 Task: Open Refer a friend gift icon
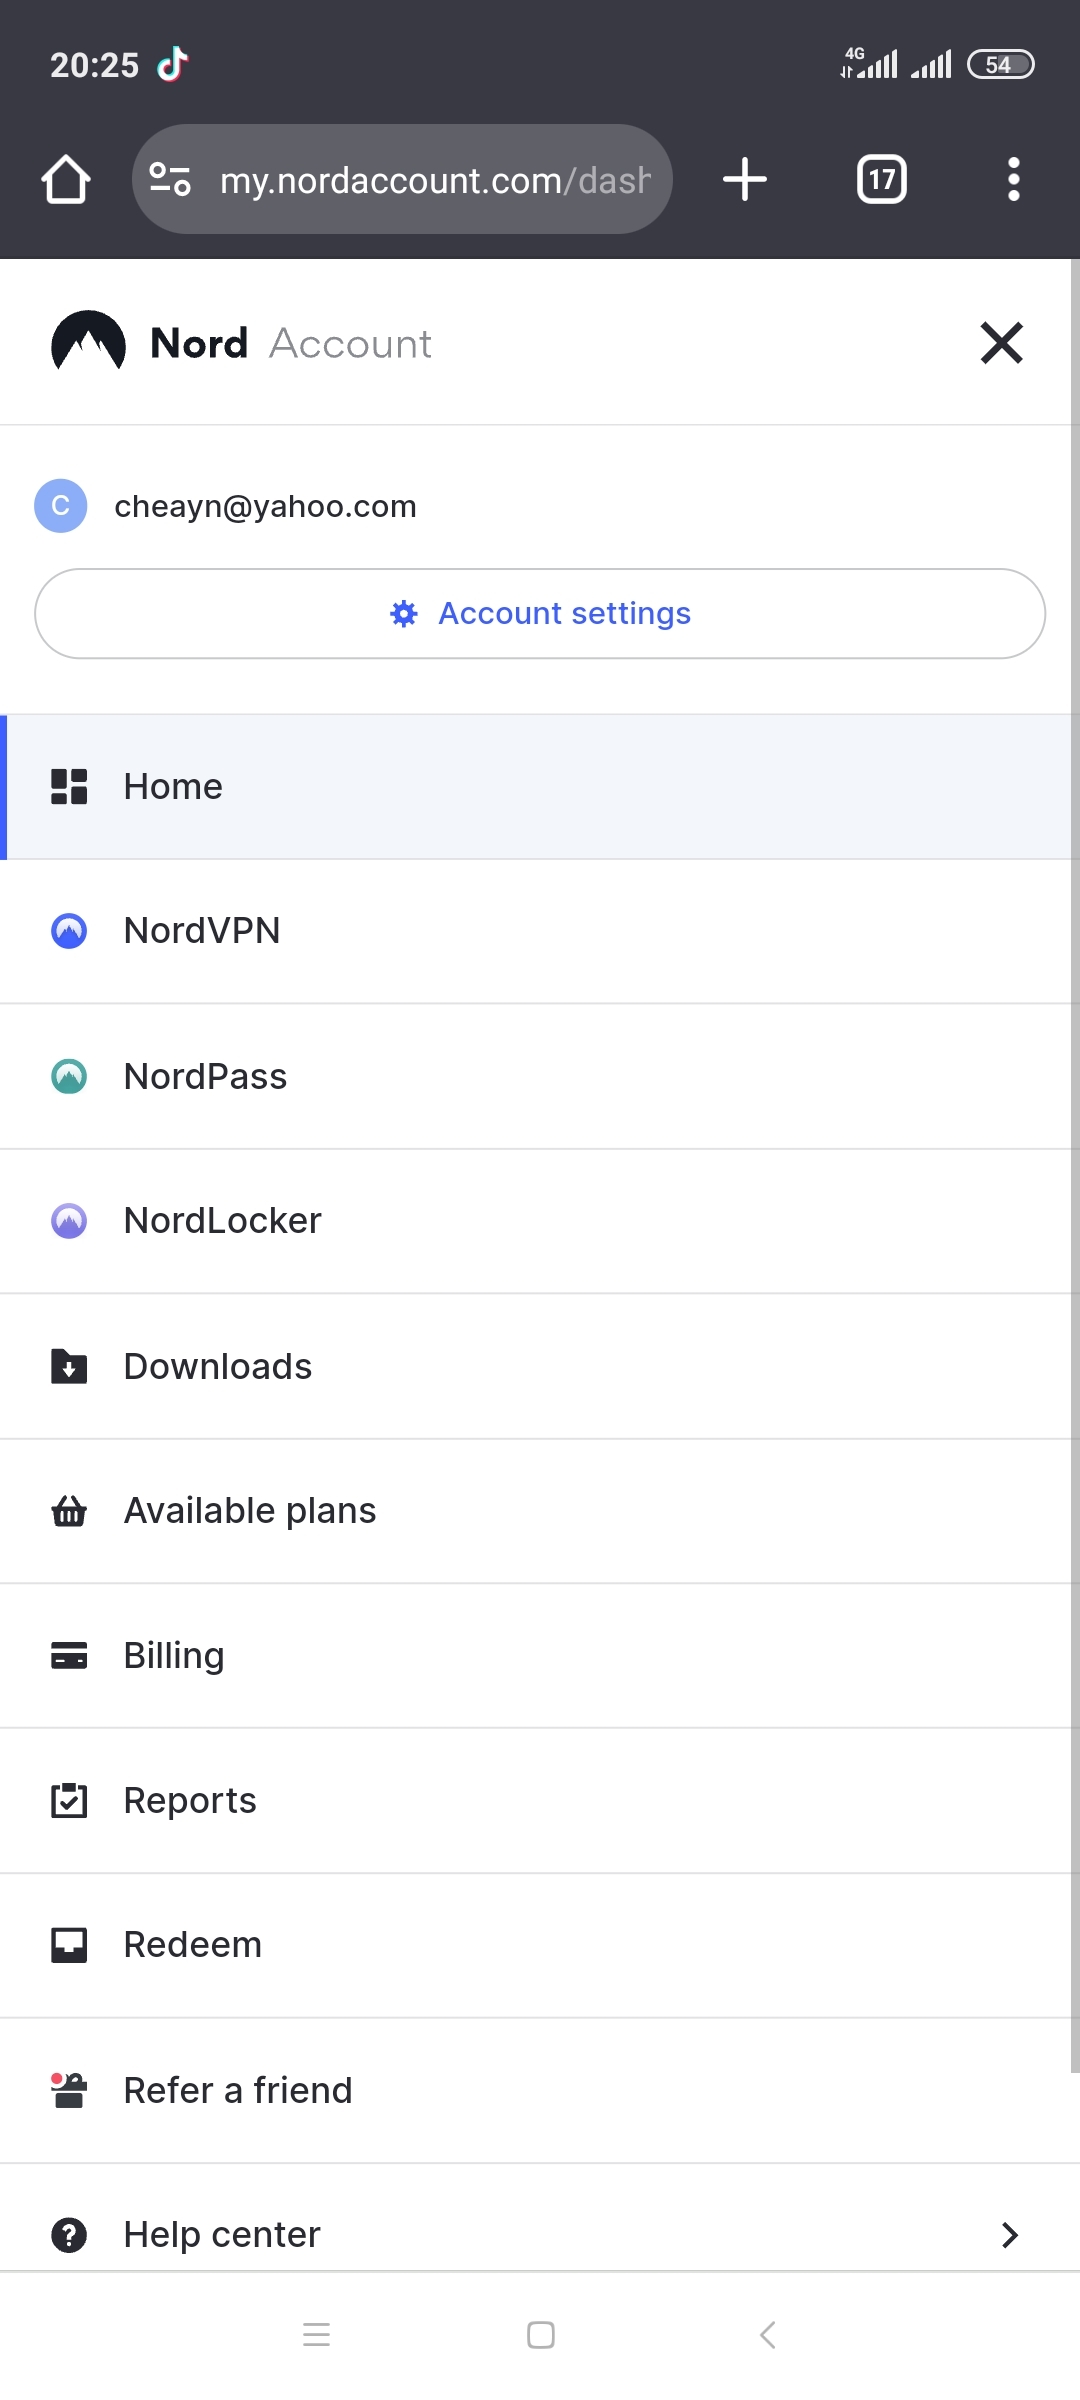point(69,2090)
